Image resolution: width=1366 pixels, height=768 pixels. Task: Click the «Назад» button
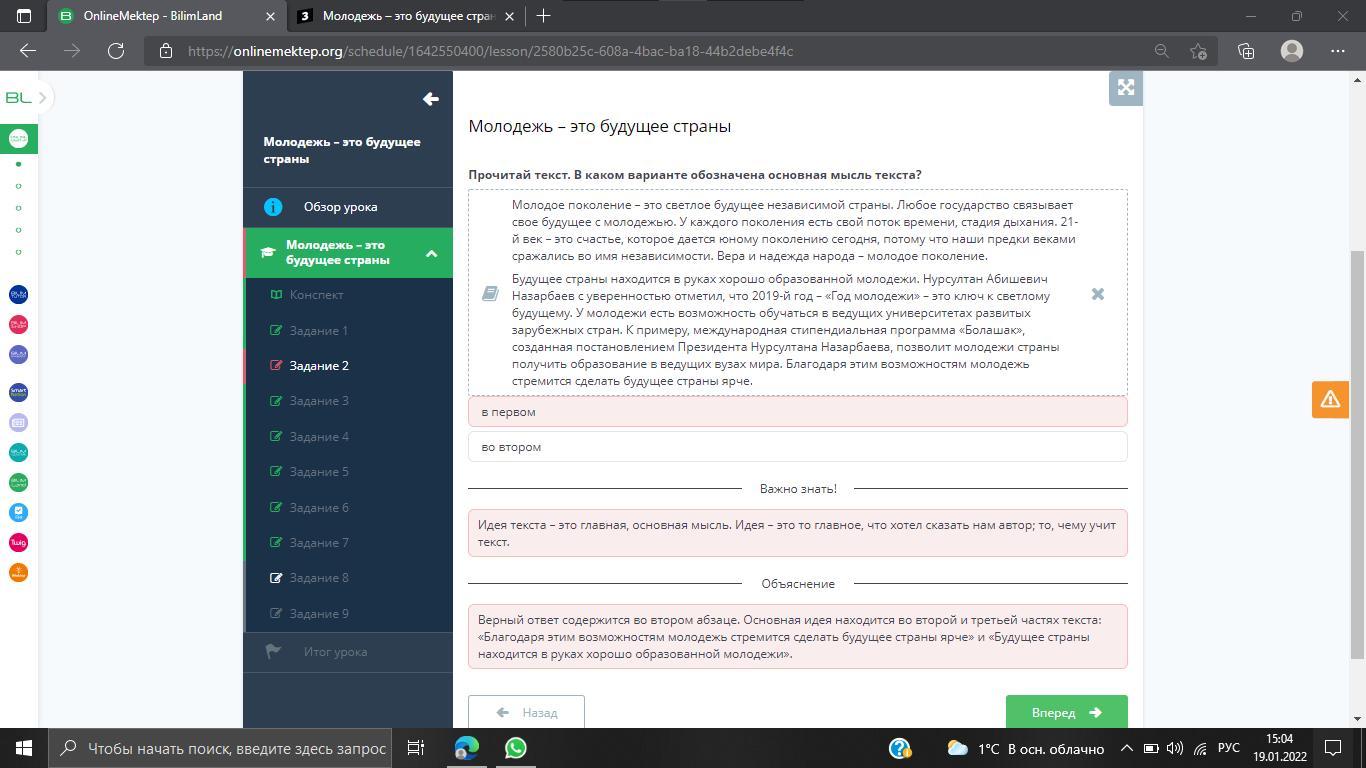coord(526,713)
